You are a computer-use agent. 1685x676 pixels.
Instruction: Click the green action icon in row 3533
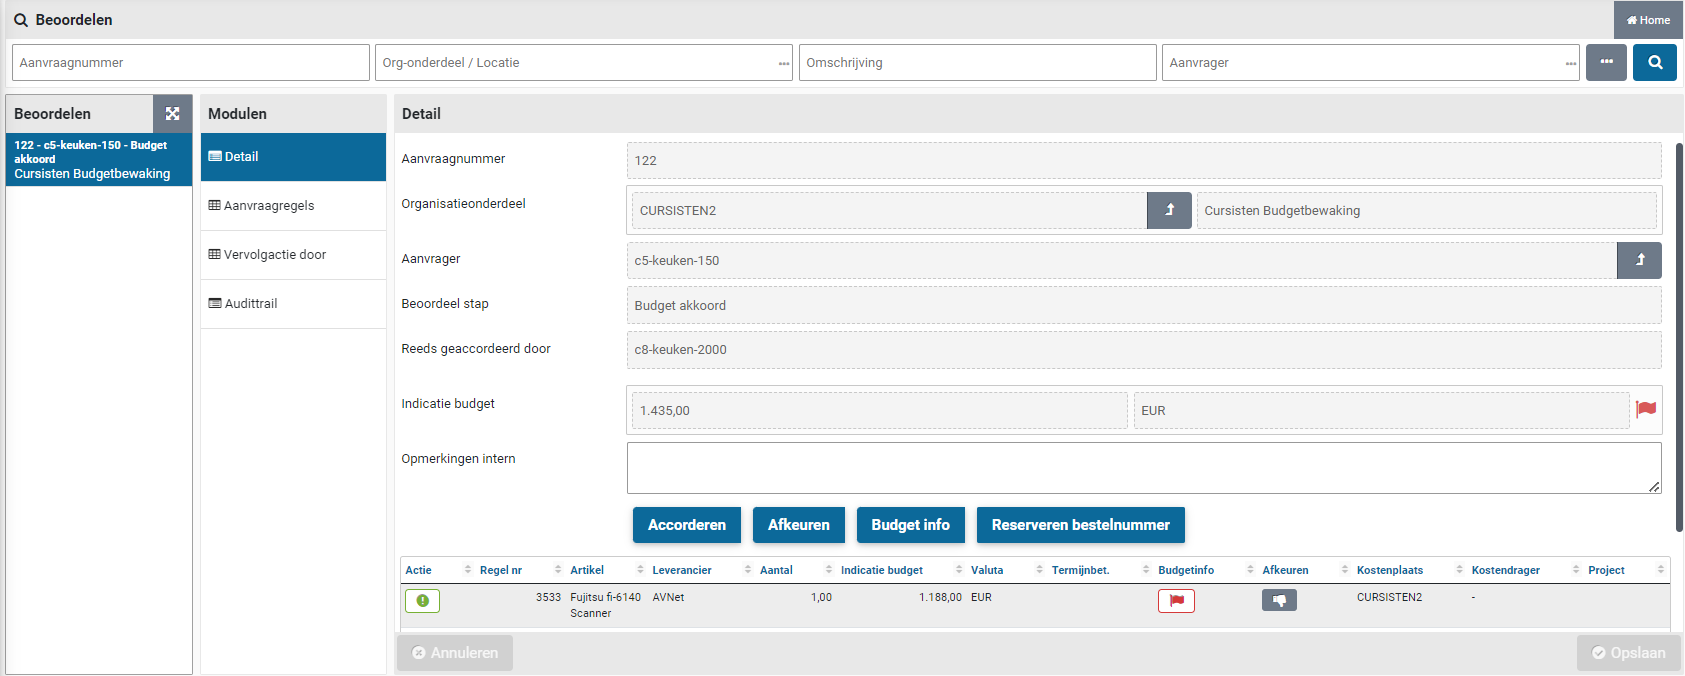(422, 600)
